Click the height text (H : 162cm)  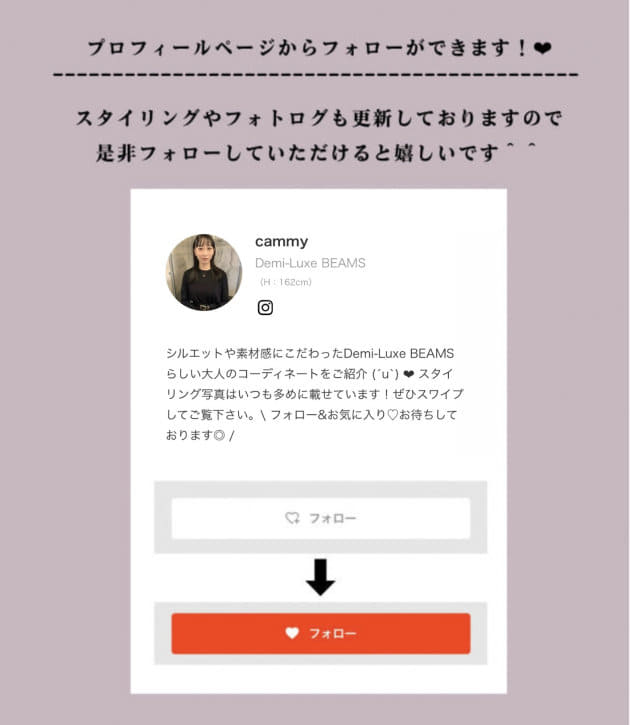[x=286, y=282]
